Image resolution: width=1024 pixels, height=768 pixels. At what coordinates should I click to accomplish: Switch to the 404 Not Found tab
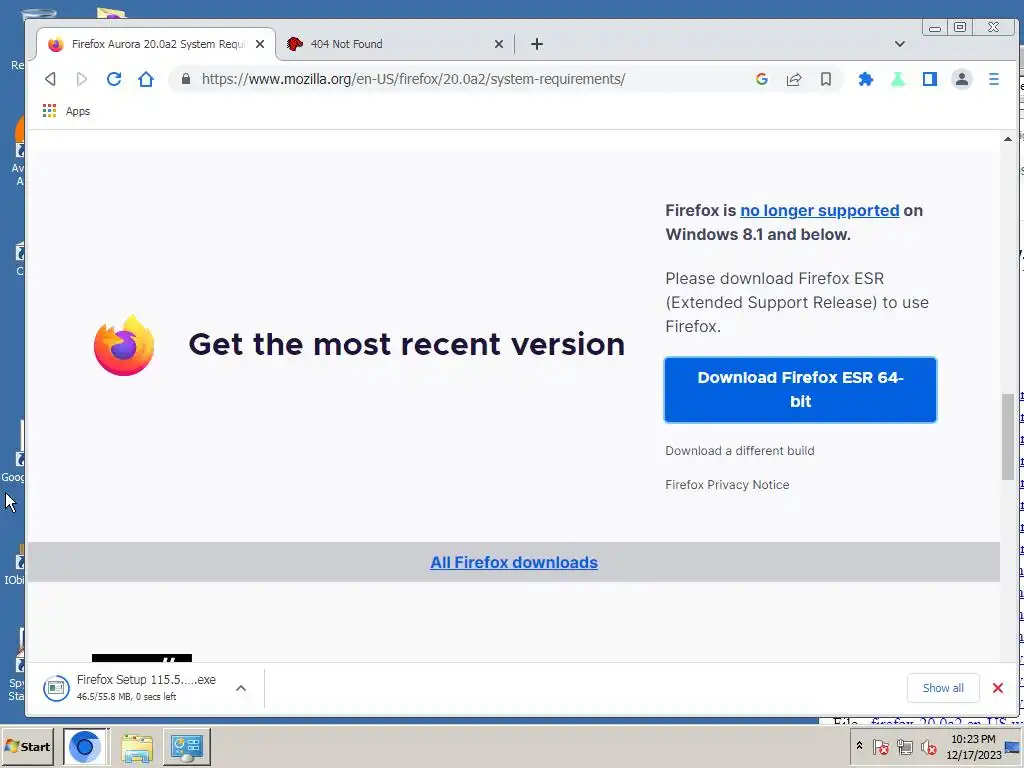point(395,44)
